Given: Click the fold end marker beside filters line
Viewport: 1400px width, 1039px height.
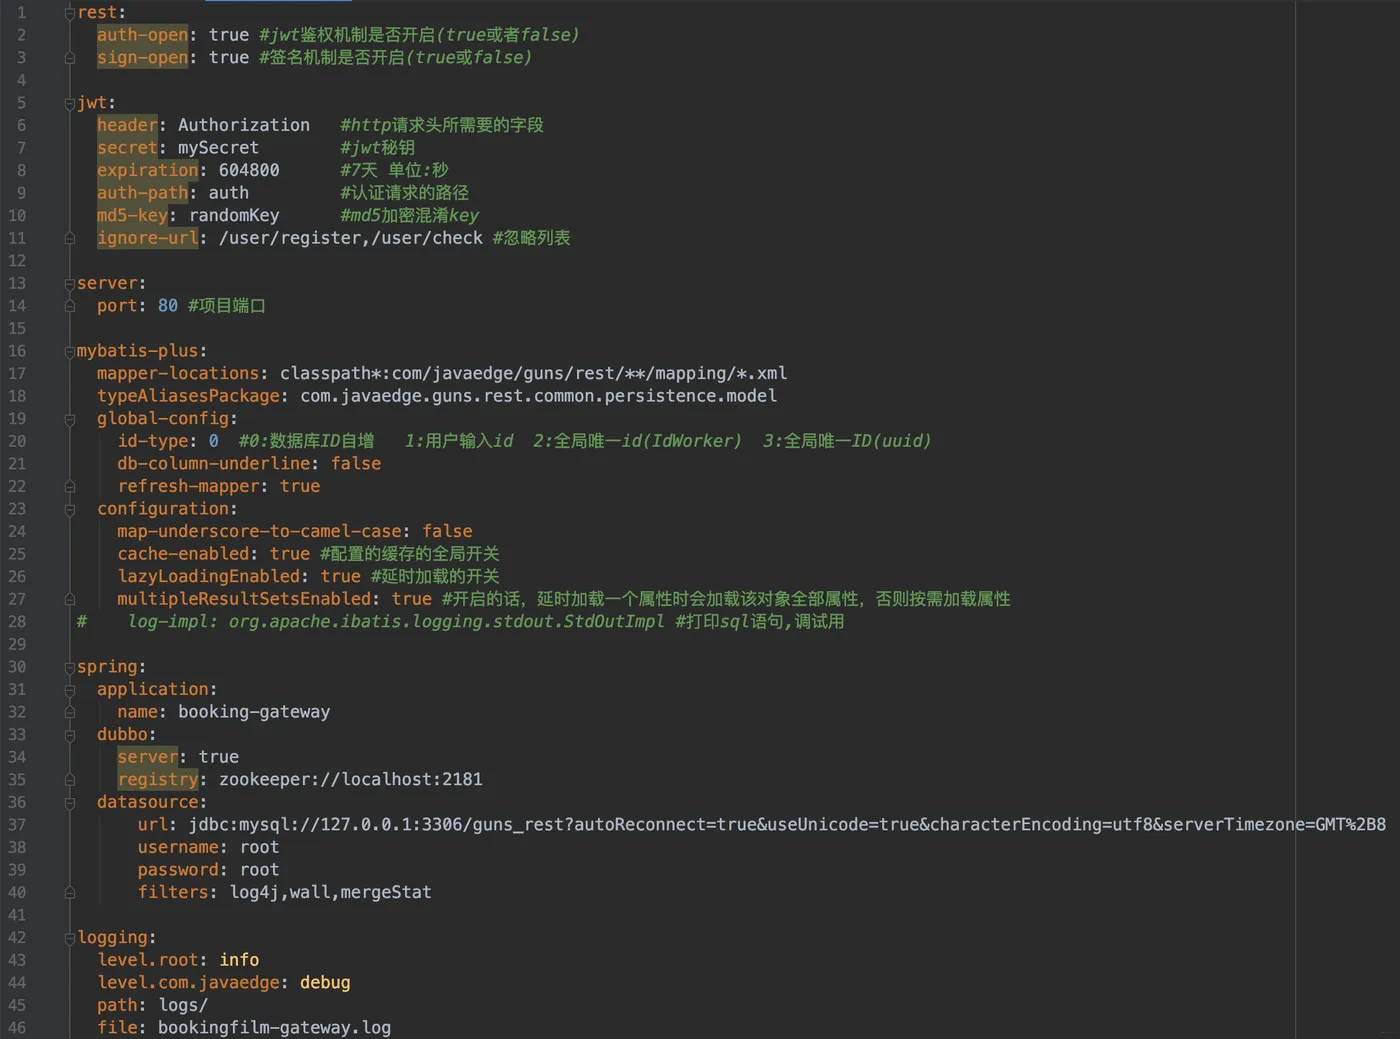Looking at the screenshot, I should pyautogui.click(x=70, y=893).
